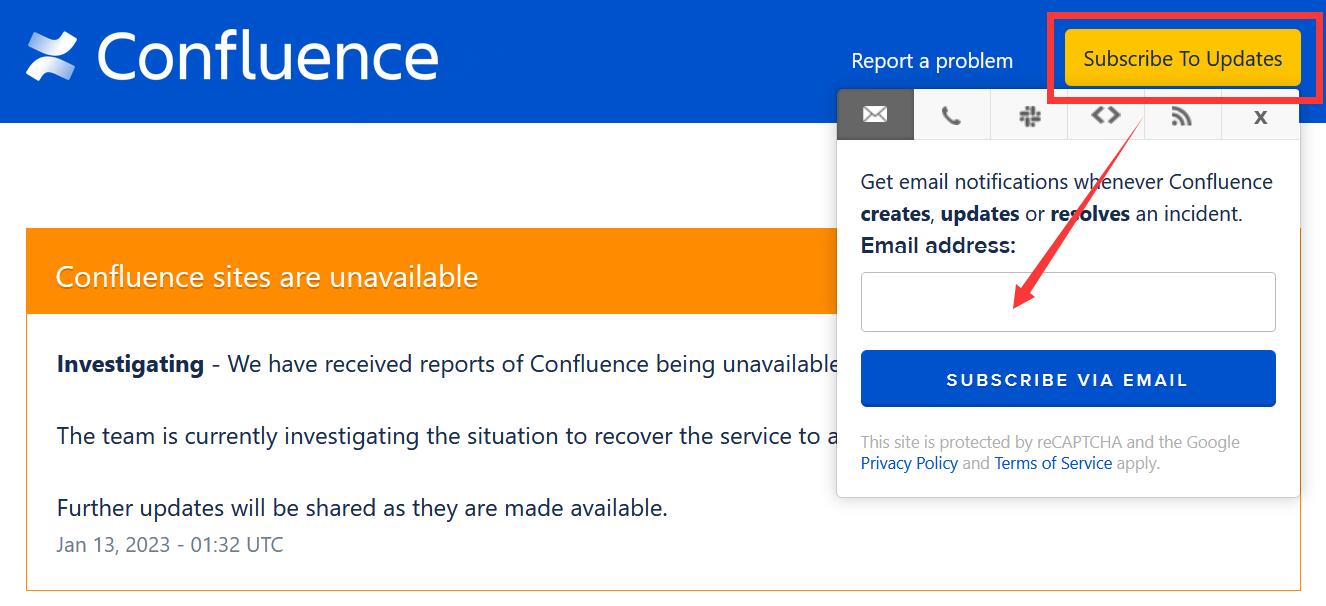This screenshot has width=1326, height=606.
Task: Select the phone notifications icon
Action: 952,114
